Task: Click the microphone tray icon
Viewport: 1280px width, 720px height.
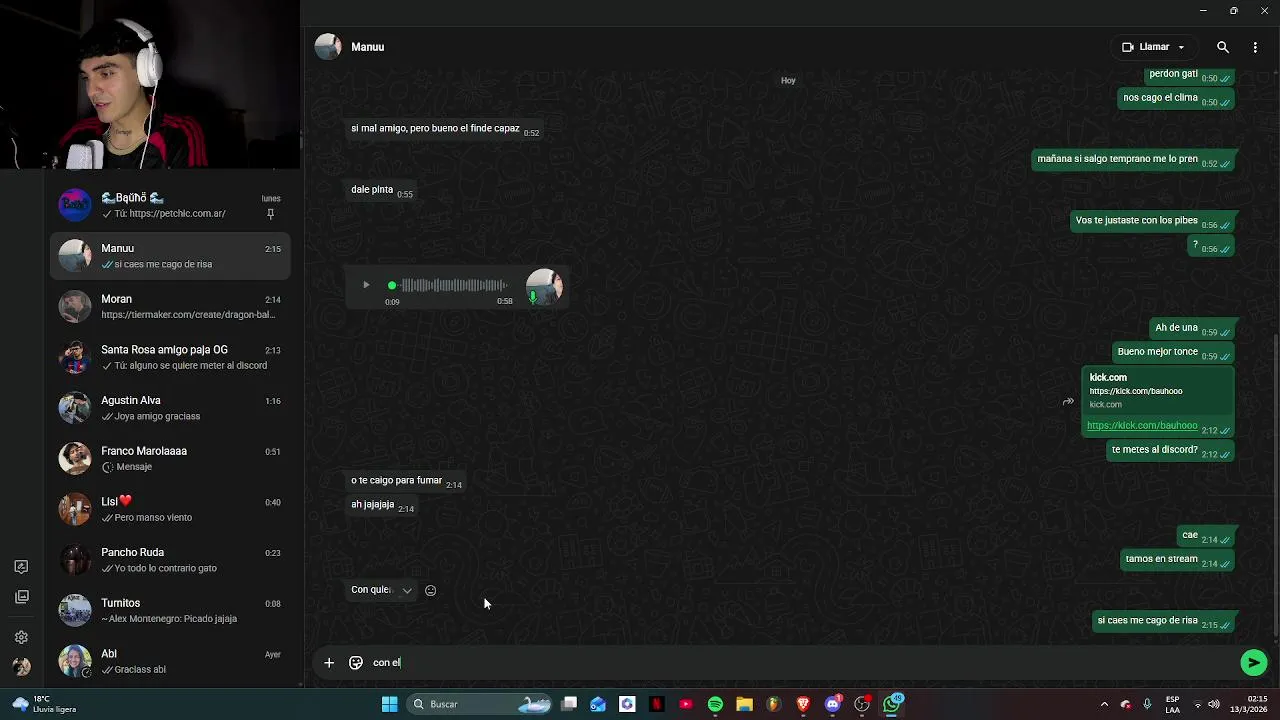Action: click(1147, 704)
